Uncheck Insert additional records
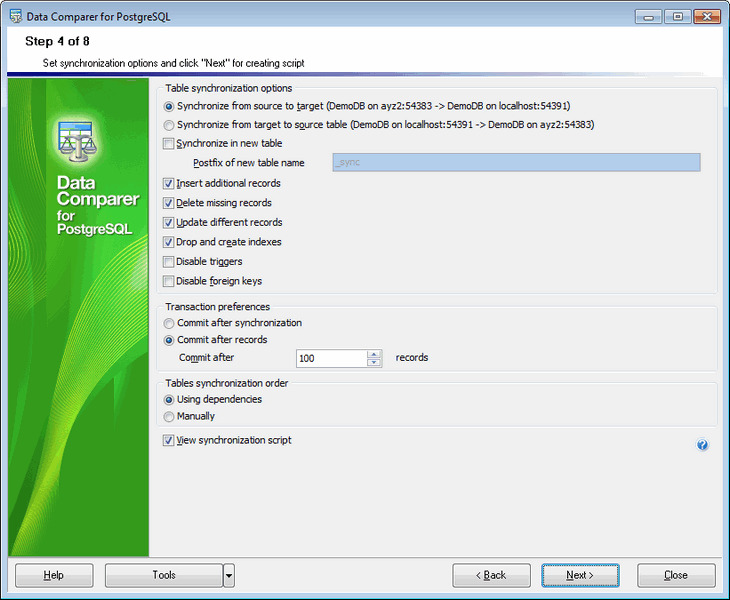This screenshot has height=600, width=730. tap(169, 184)
